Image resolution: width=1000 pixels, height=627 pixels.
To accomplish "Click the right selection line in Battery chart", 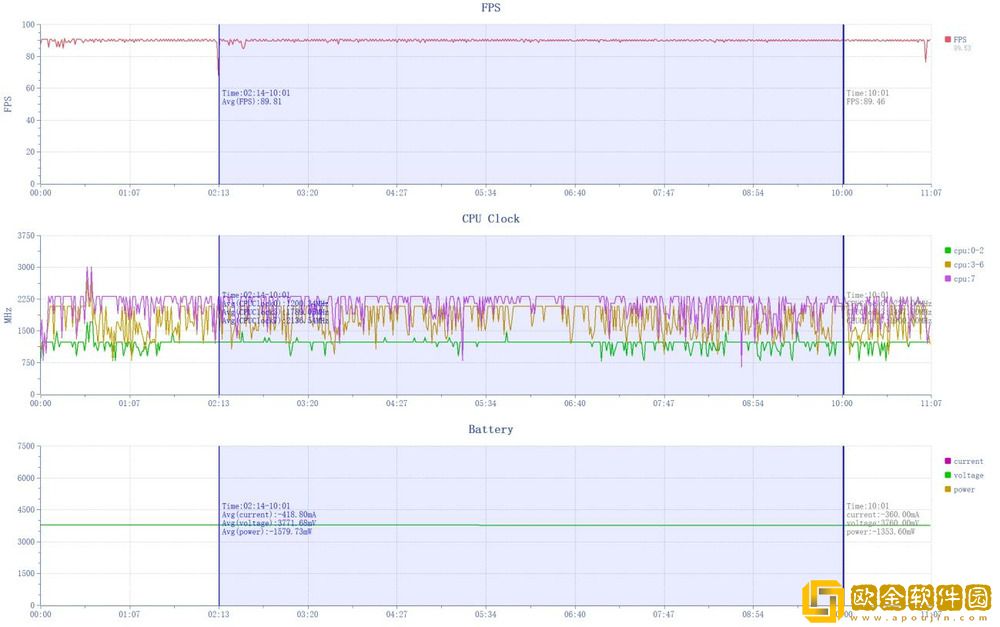I will (843, 560).
